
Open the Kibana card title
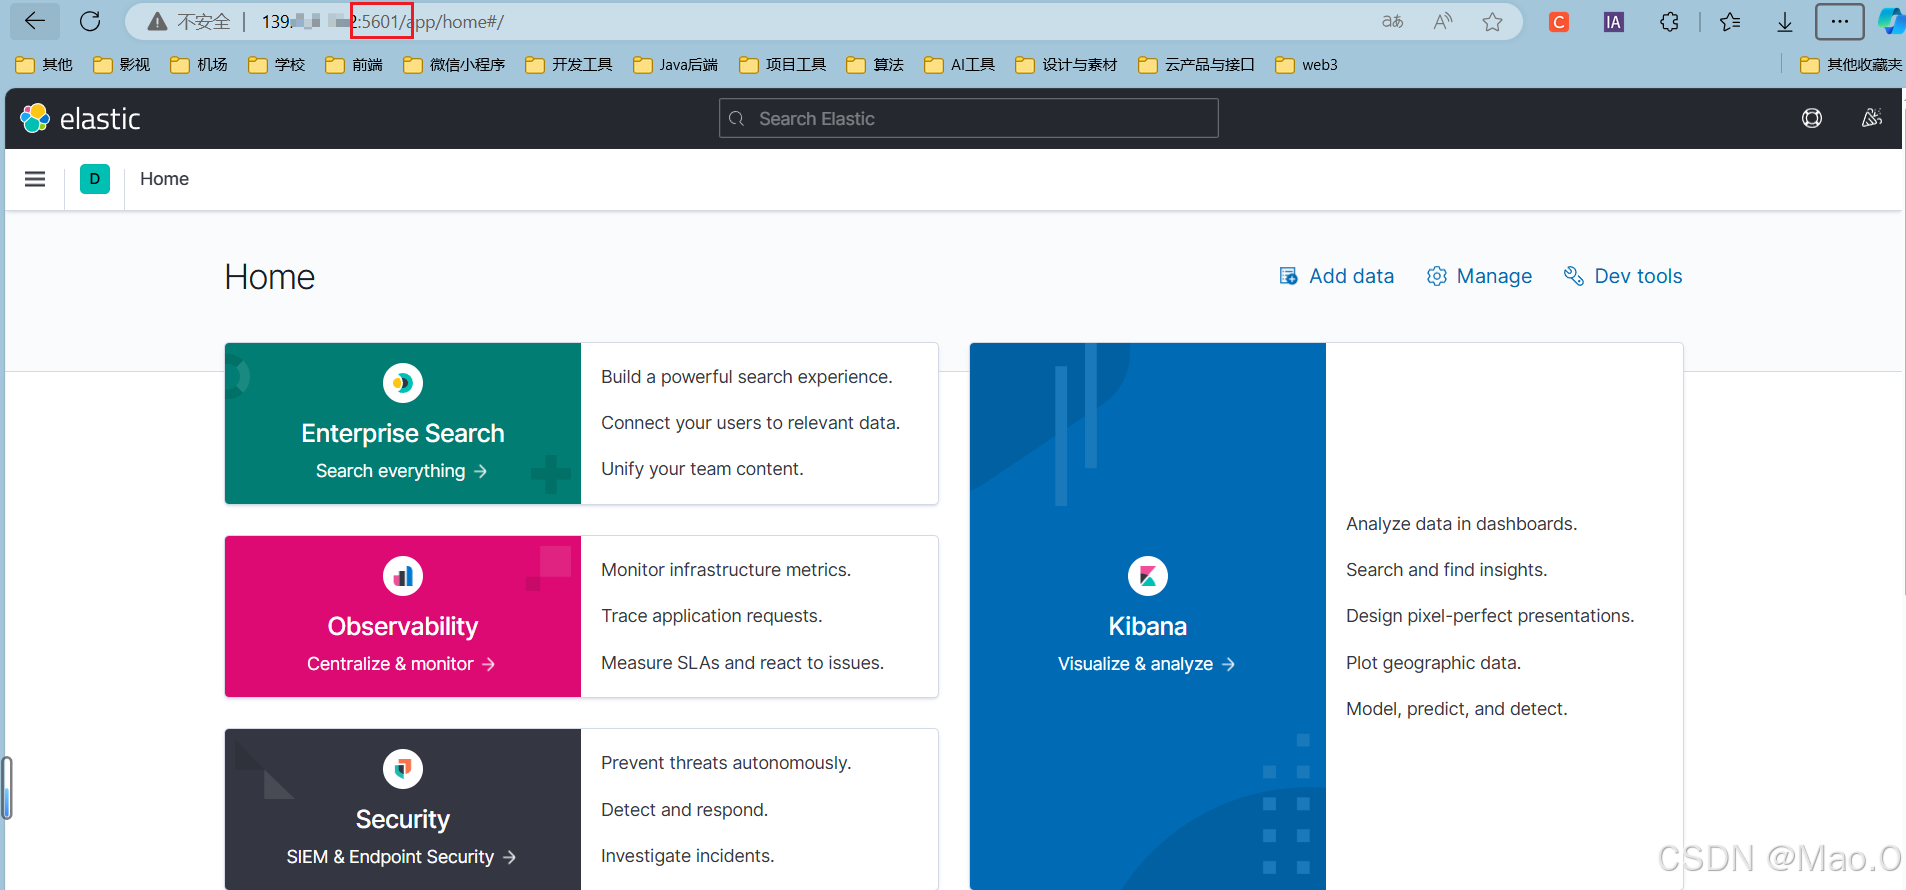click(x=1148, y=626)
